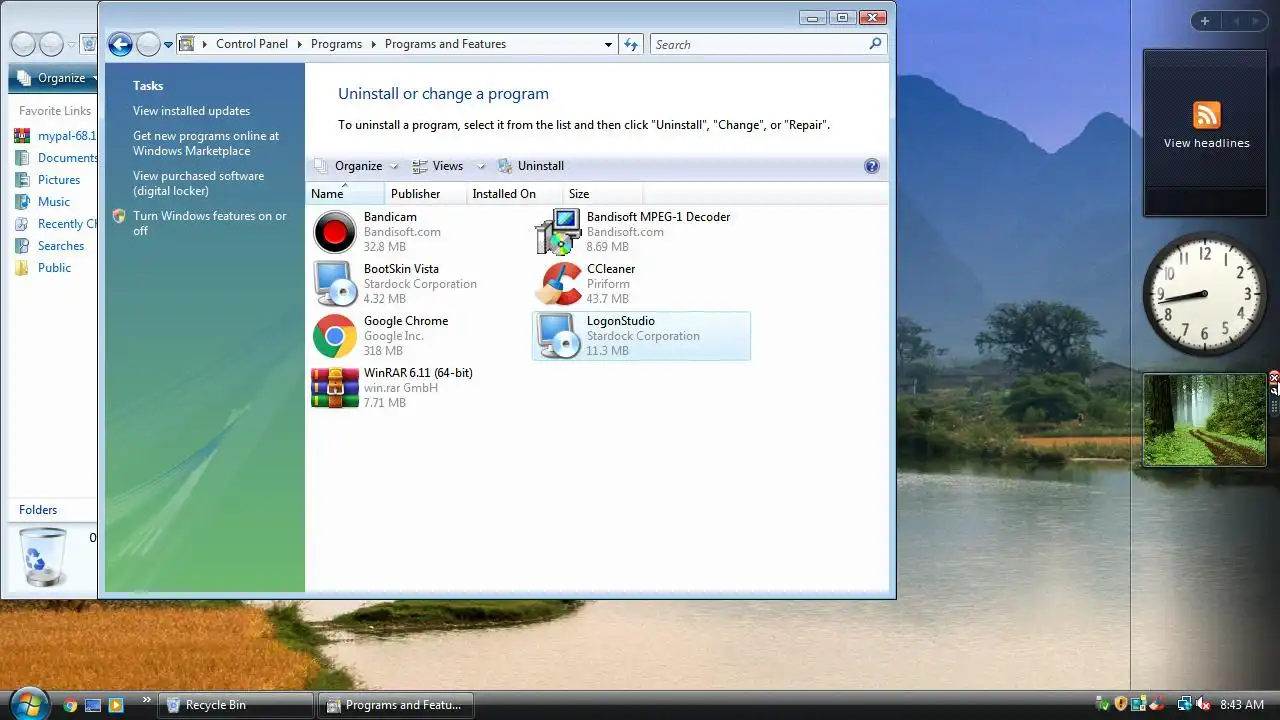The image size is (1280, 720).
Task: Open Get new programs online link
Action: [x=206, y=143]
